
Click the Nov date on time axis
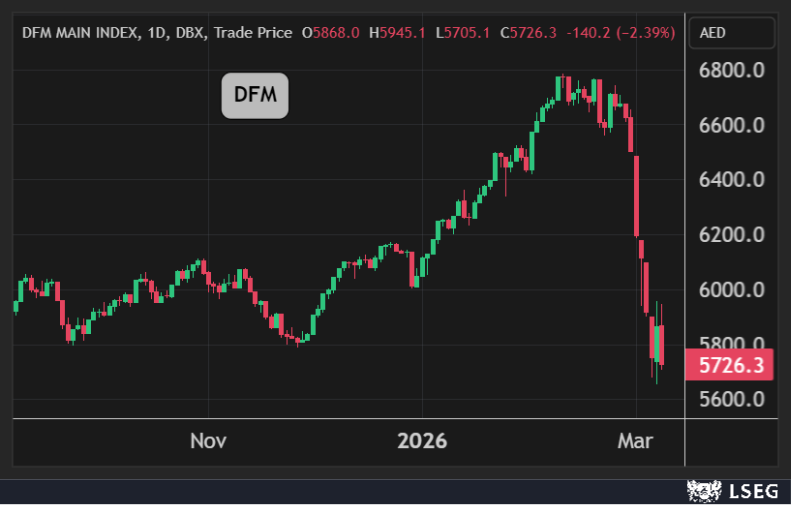[x=208, y=440]
